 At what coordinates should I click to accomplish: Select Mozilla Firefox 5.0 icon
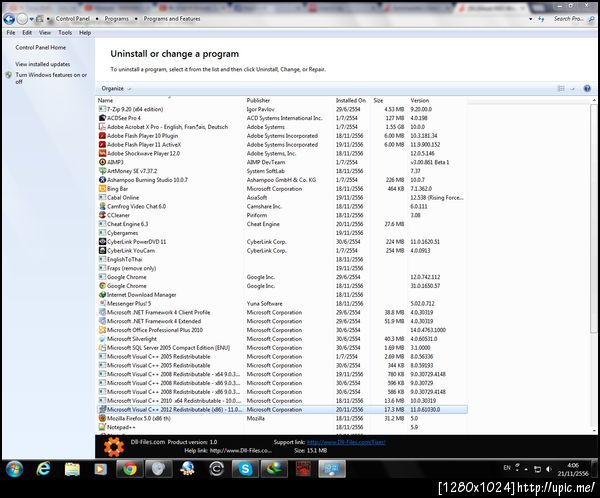coord(102,418)
